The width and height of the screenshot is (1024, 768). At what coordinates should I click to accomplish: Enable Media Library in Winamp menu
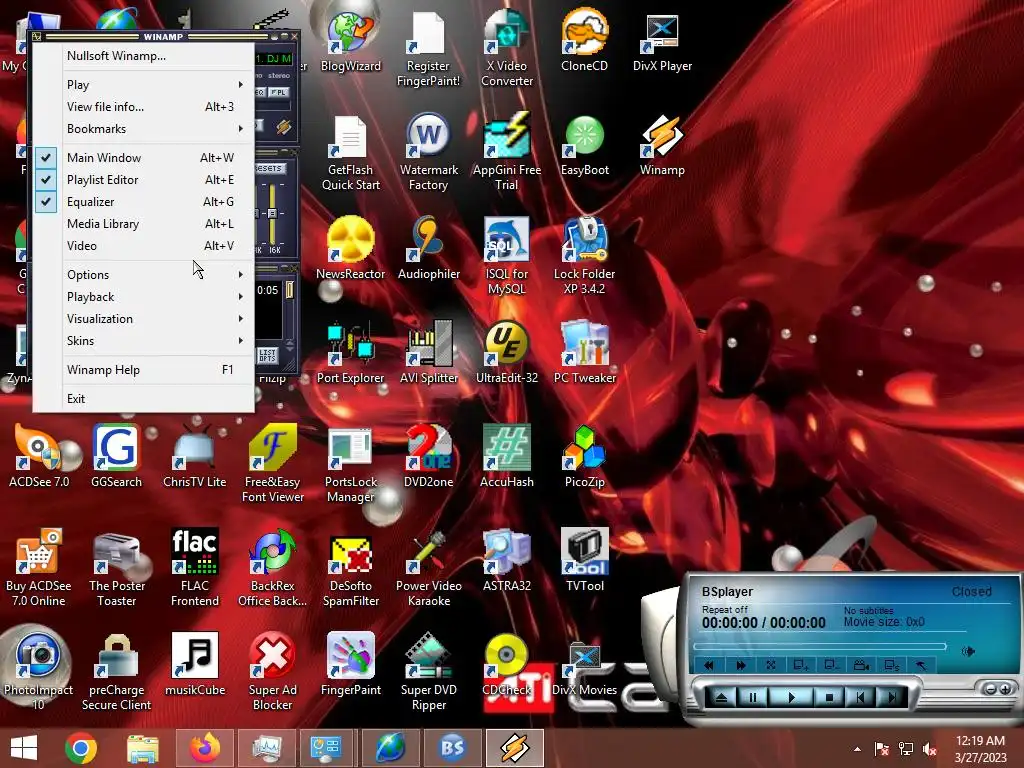(x=143, y=224)
